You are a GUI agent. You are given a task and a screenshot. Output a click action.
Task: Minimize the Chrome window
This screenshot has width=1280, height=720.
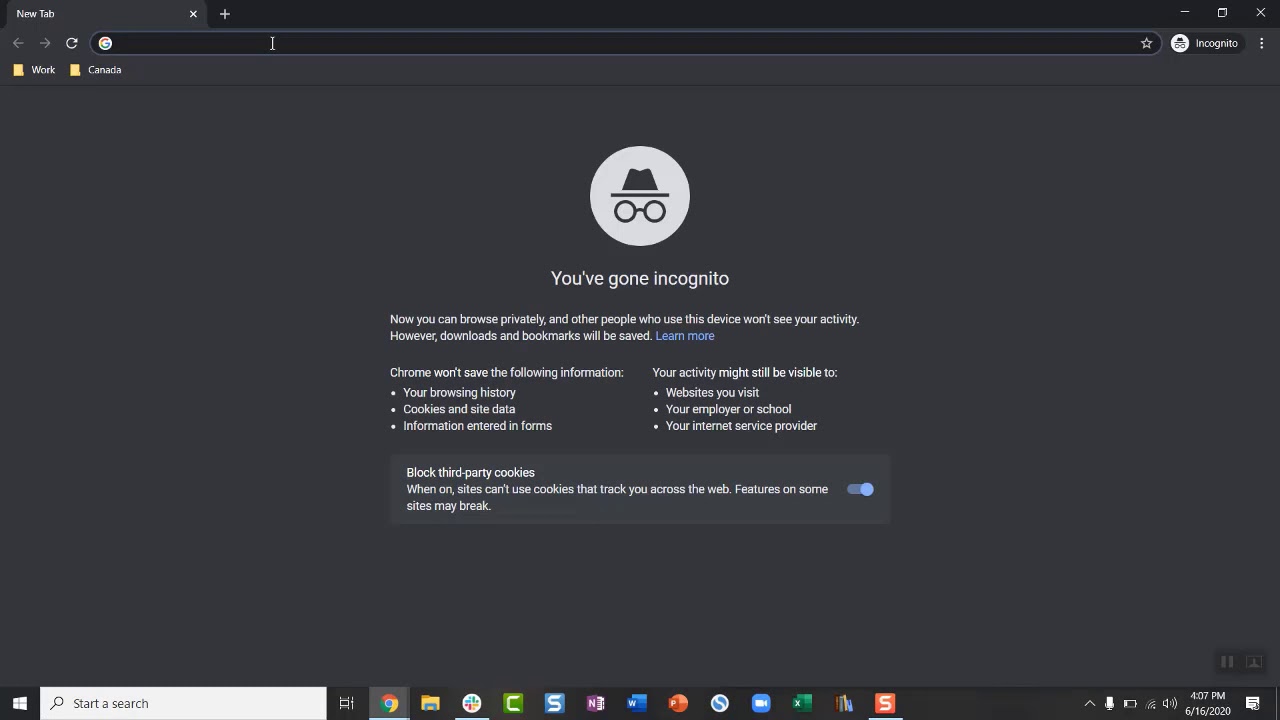click(1185, 13)
